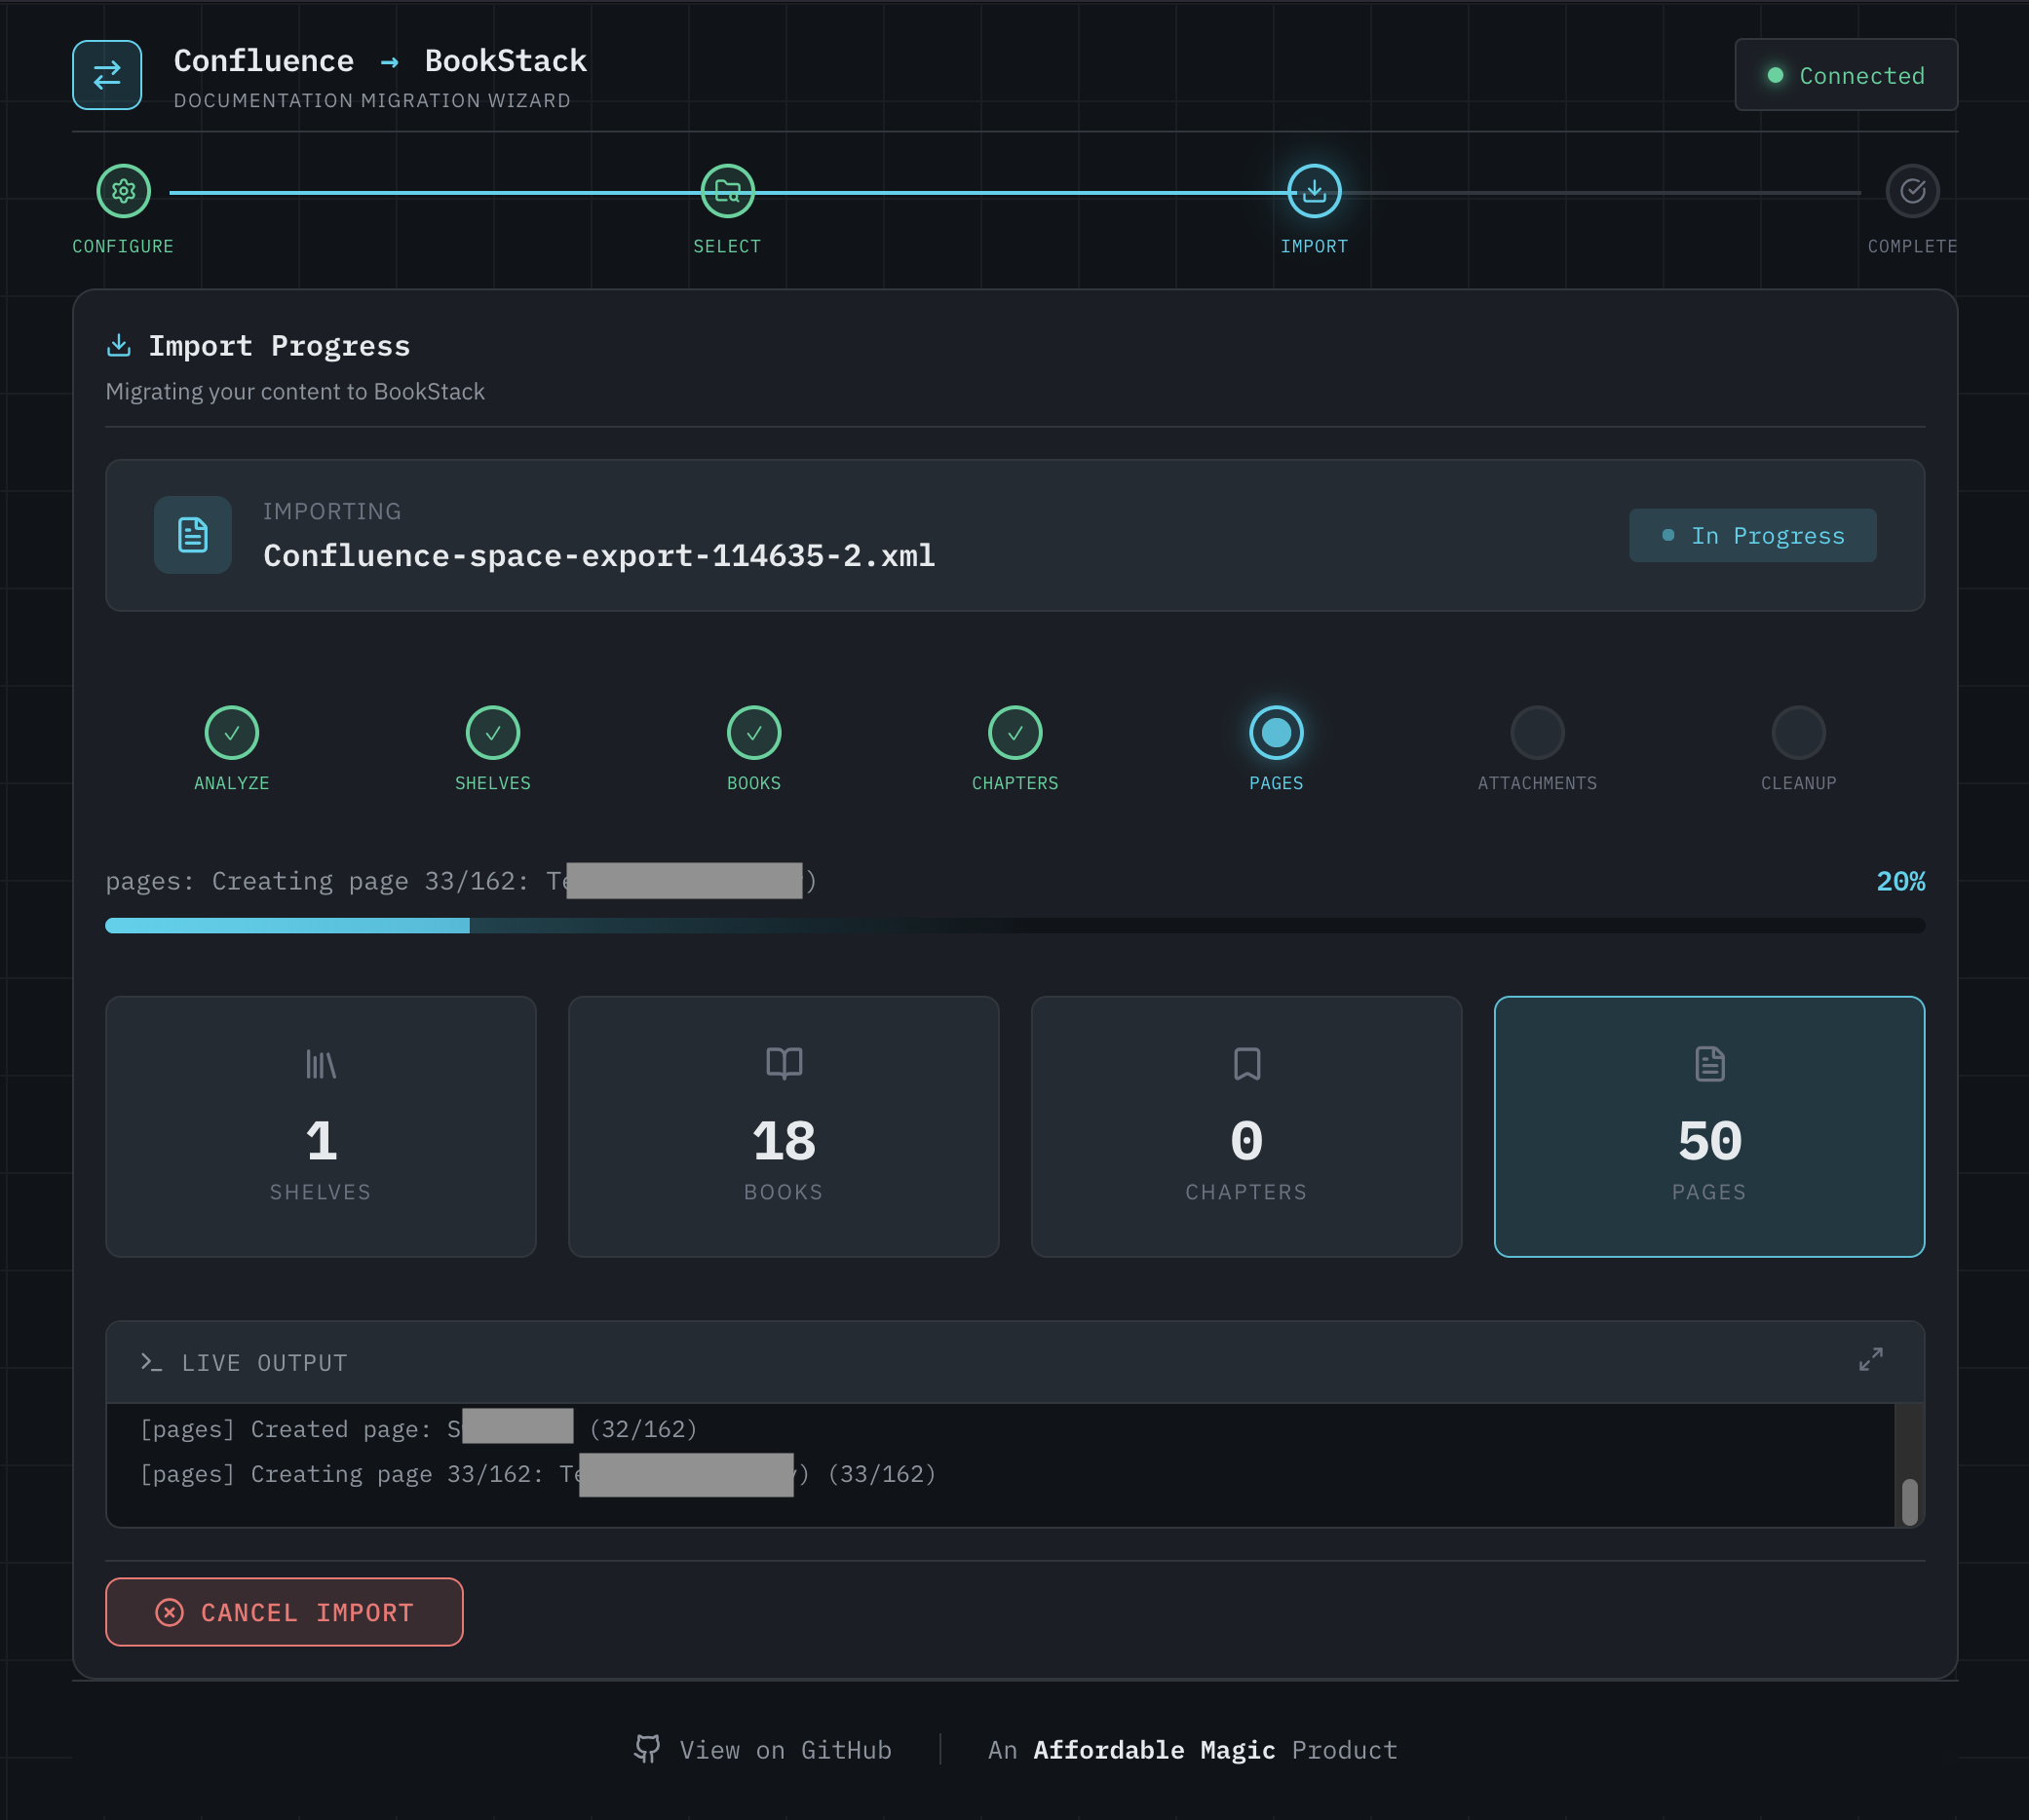
Task: Click the Import step download icon
Action: [1313, 191]
